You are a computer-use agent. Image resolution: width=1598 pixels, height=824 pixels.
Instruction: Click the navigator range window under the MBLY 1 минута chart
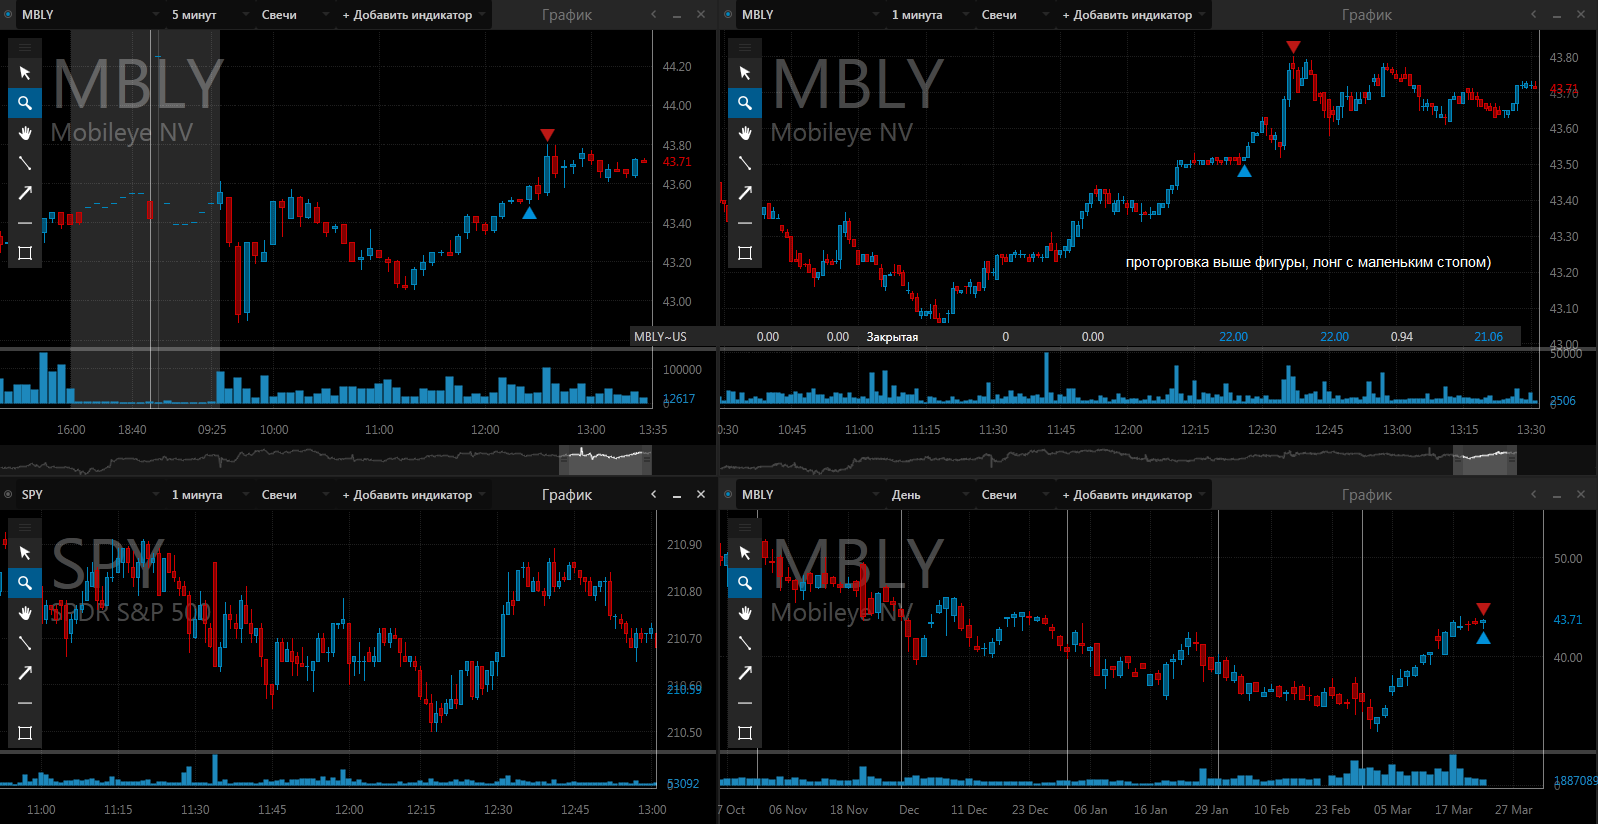click(x=1484, y=460)
